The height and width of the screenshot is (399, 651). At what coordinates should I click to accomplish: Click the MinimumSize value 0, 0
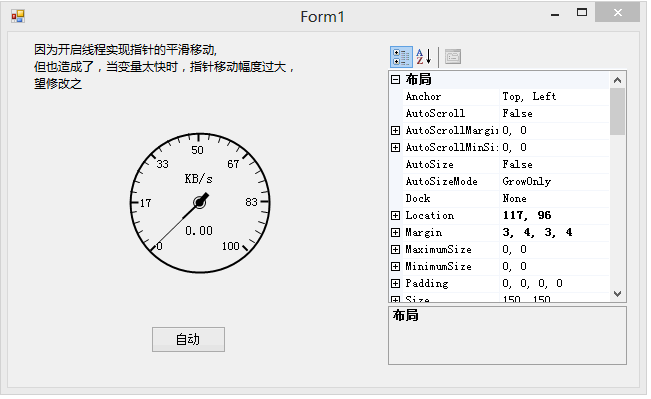[x=514, y=267]
